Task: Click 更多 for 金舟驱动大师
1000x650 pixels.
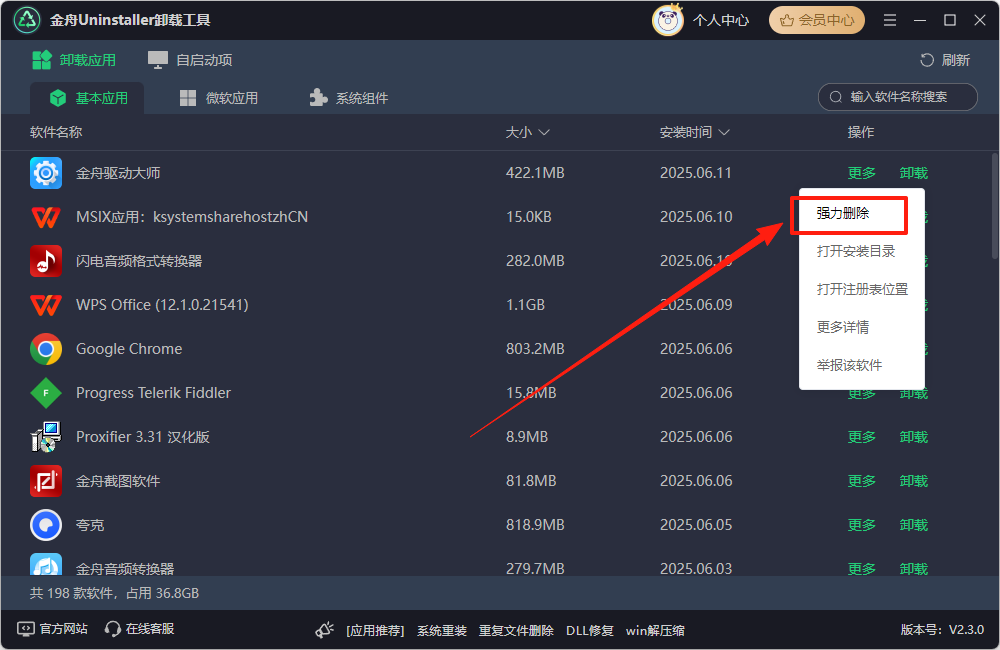Action: [x=862, y=173]
